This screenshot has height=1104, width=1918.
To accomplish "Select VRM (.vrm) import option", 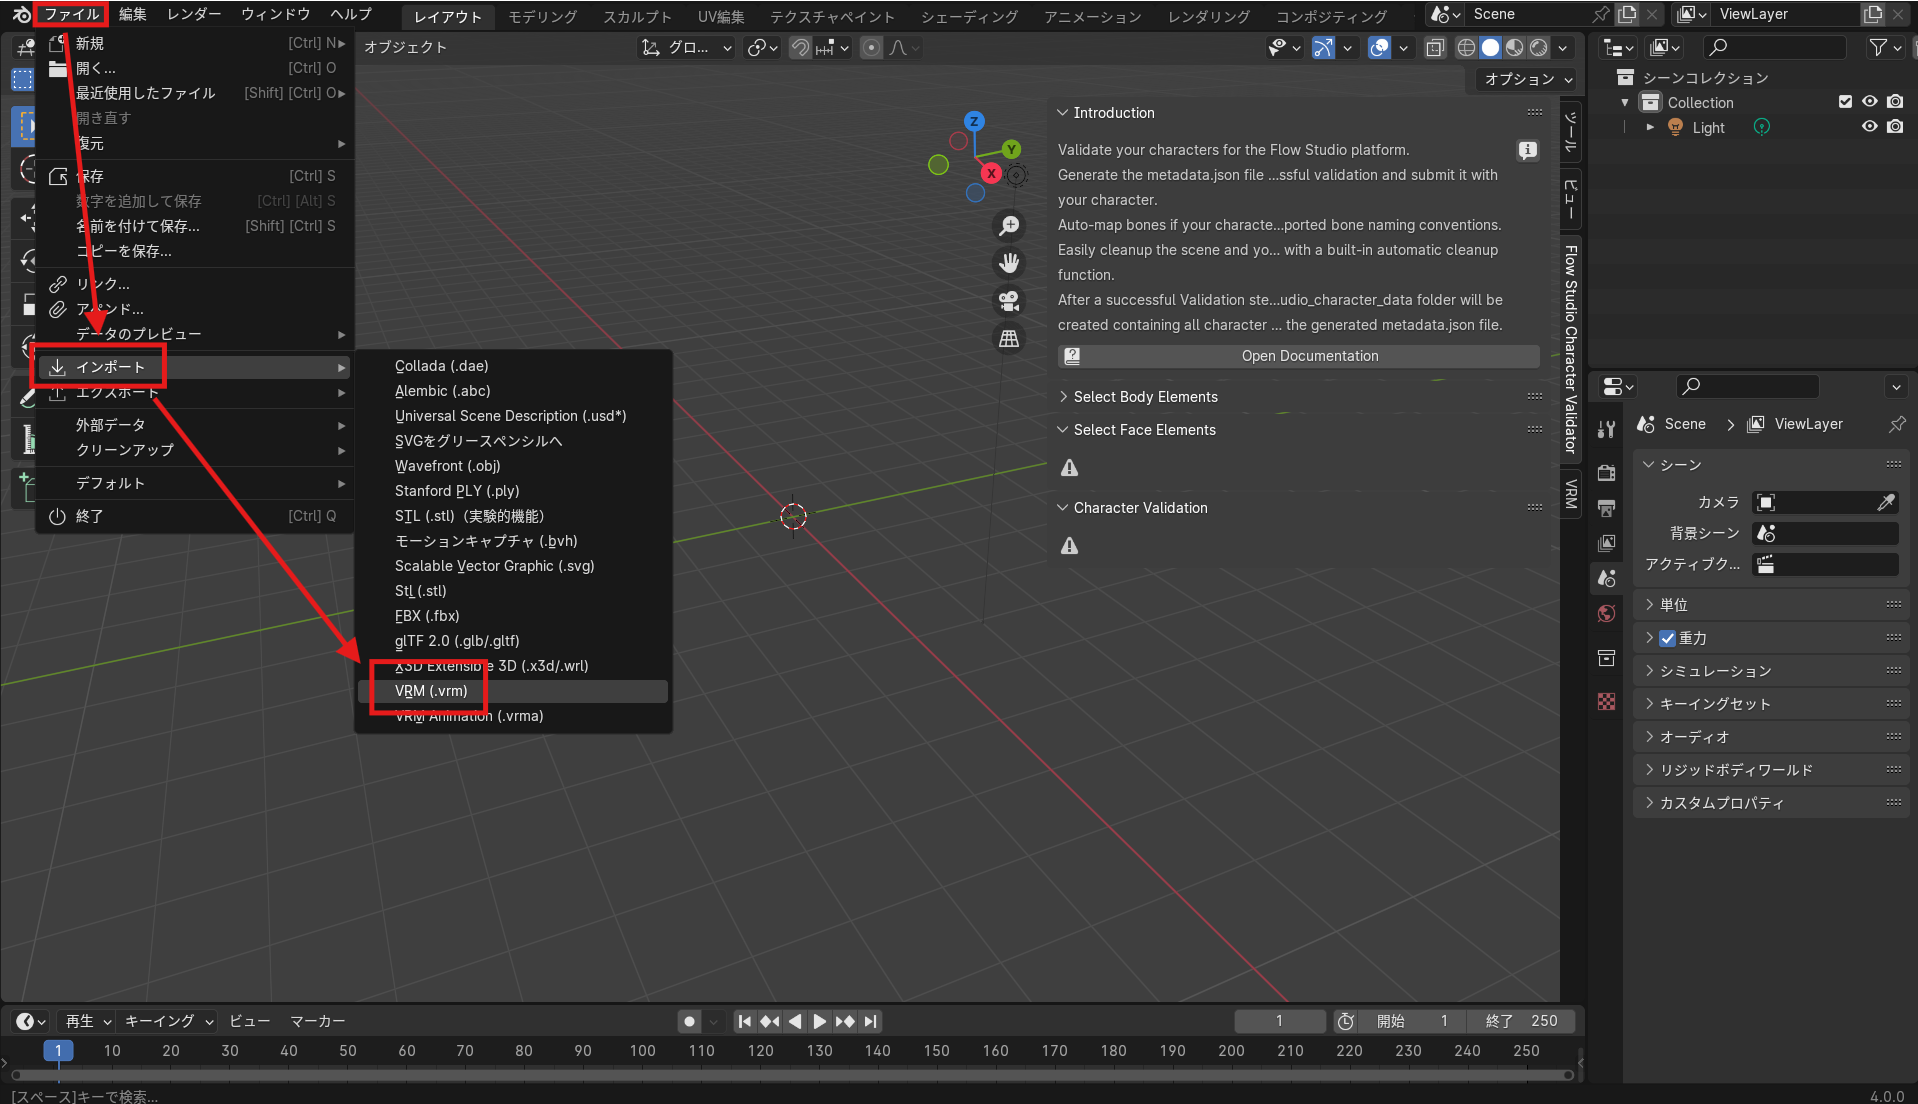I will (x=431, y=691).
